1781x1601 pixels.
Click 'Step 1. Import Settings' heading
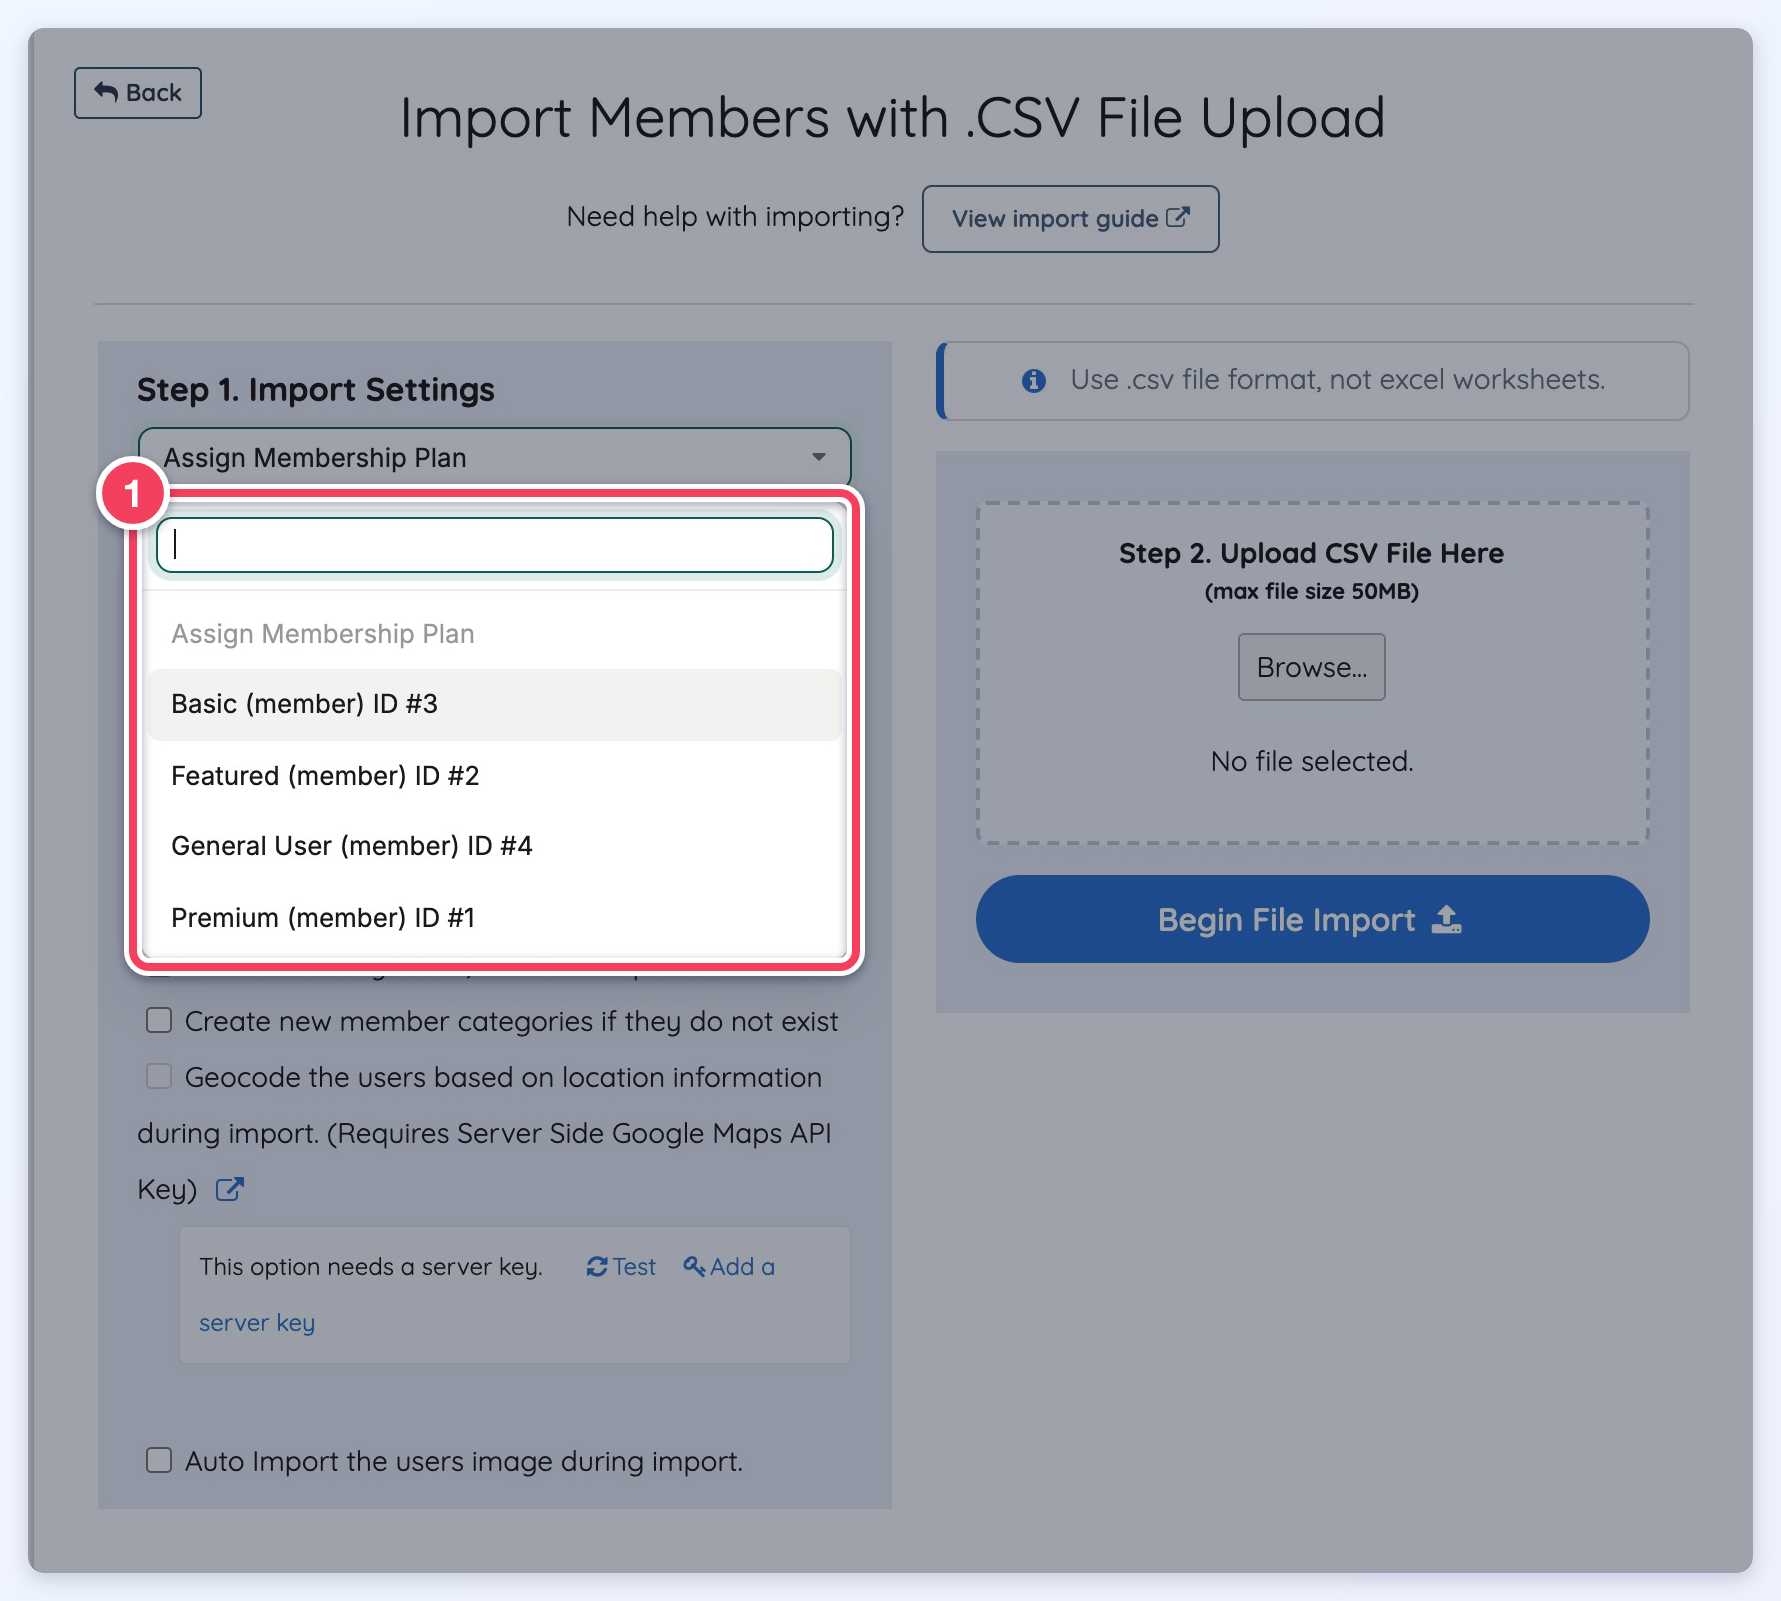pyautogui.click(x=316, y=390)
